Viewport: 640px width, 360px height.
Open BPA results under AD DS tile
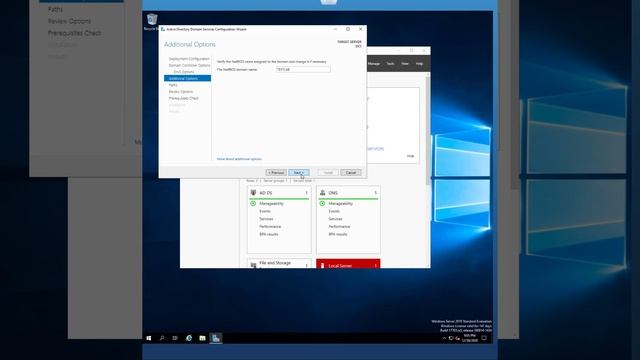point(269,234)
